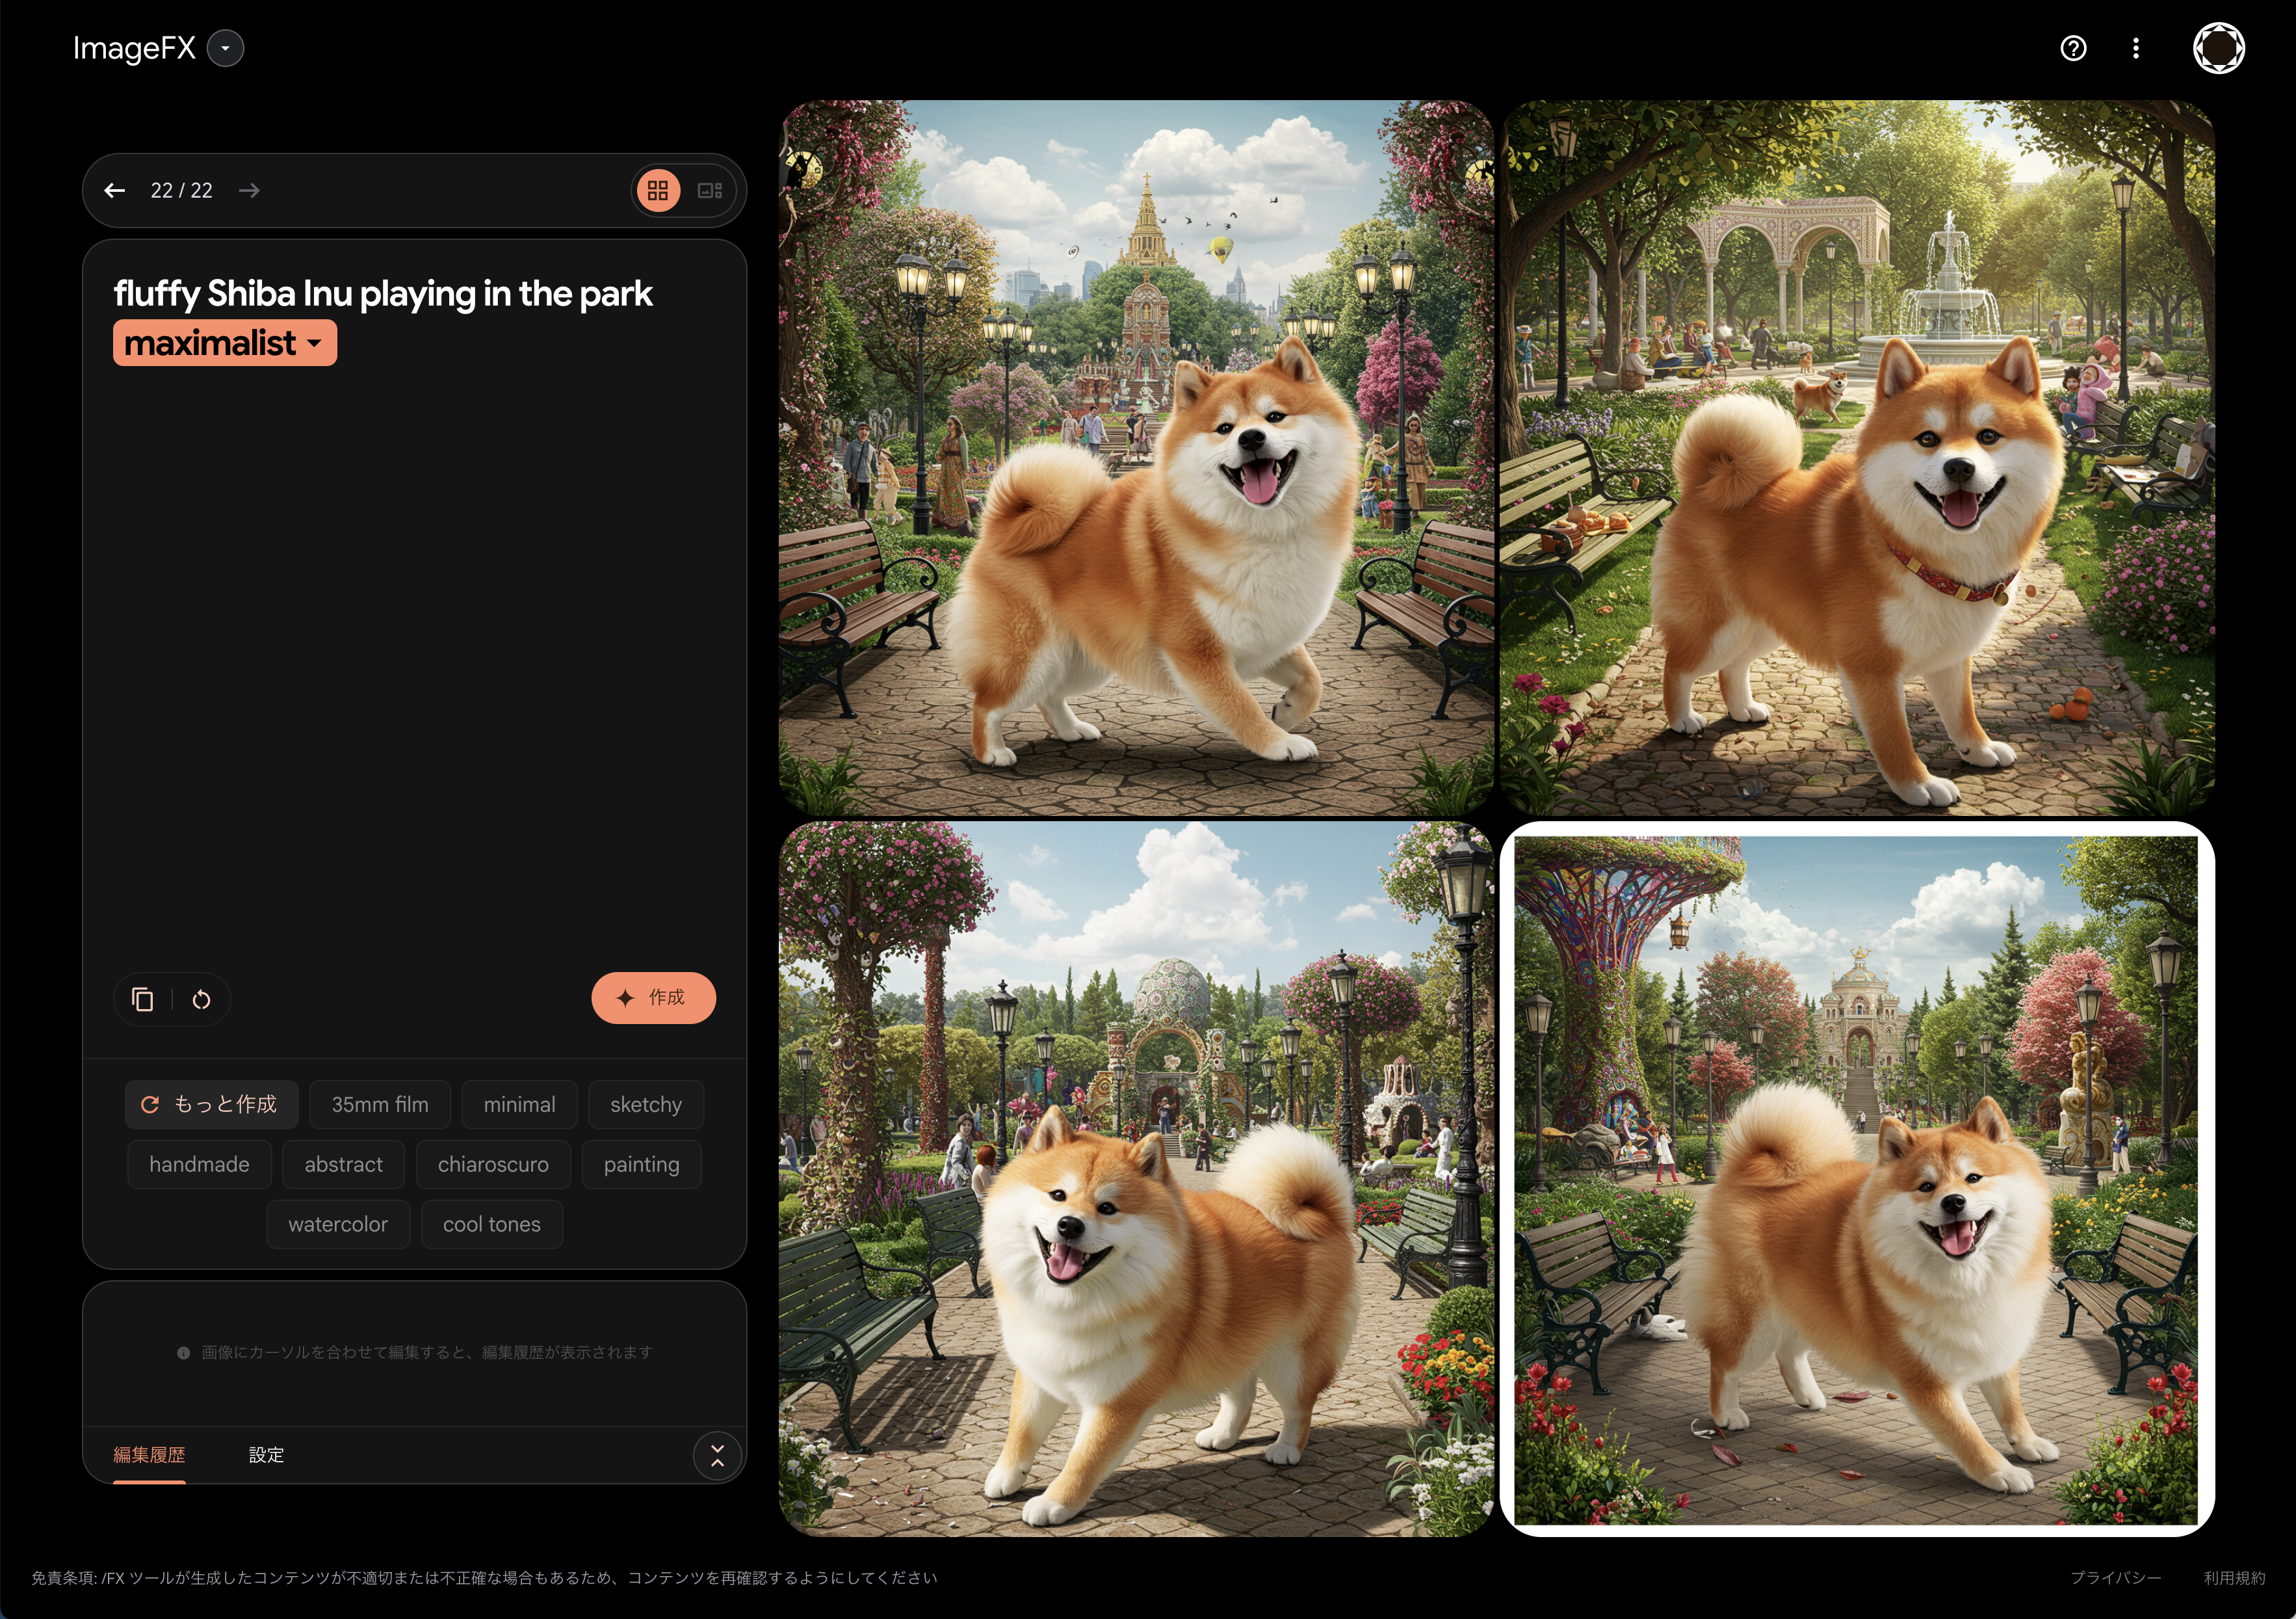Image resolution: width=2296 pixels, height=1619 pixels.
Task: Click the reset prompt circular arrow icon
Action: tap(201, 999)
